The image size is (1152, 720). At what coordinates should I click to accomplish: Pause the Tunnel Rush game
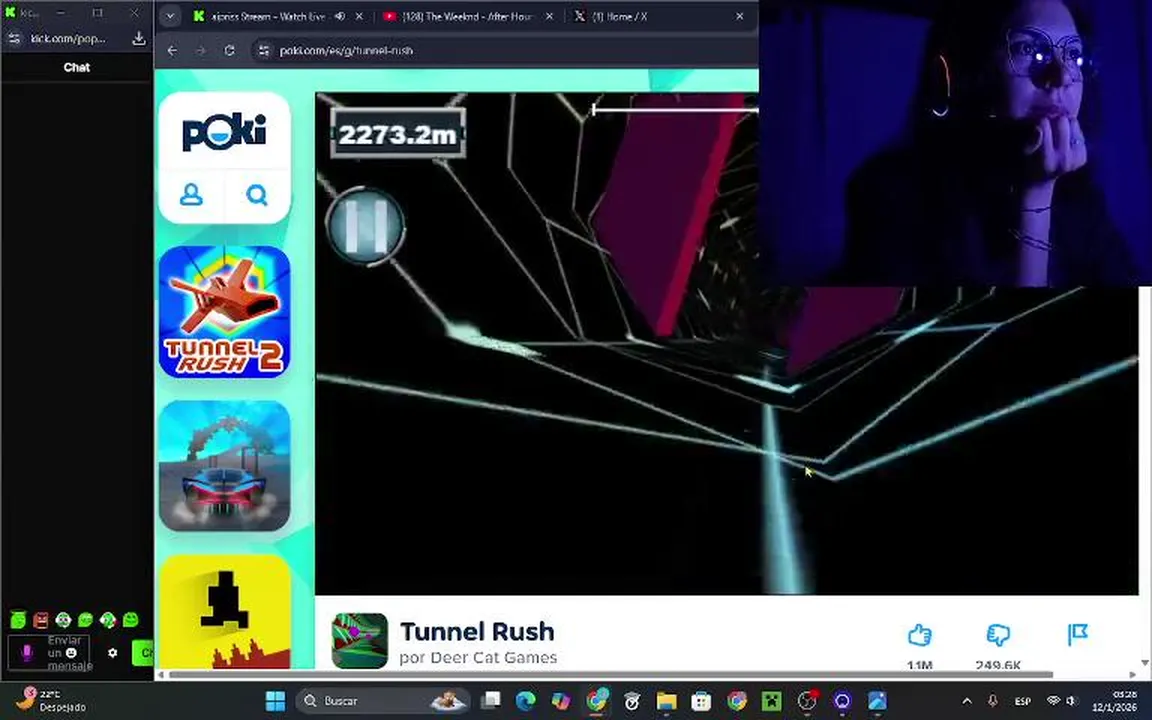tap(366, 226)
